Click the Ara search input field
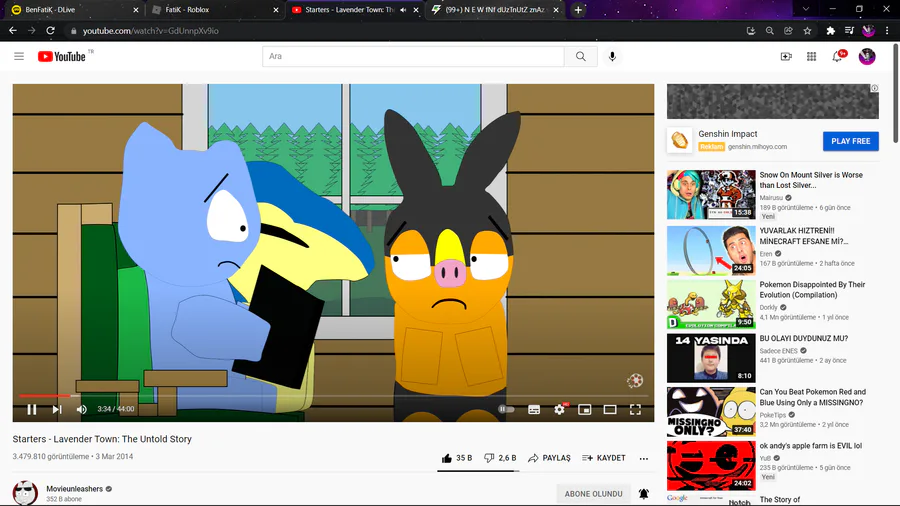The image size is (900, 506). (x=413, y=56)
